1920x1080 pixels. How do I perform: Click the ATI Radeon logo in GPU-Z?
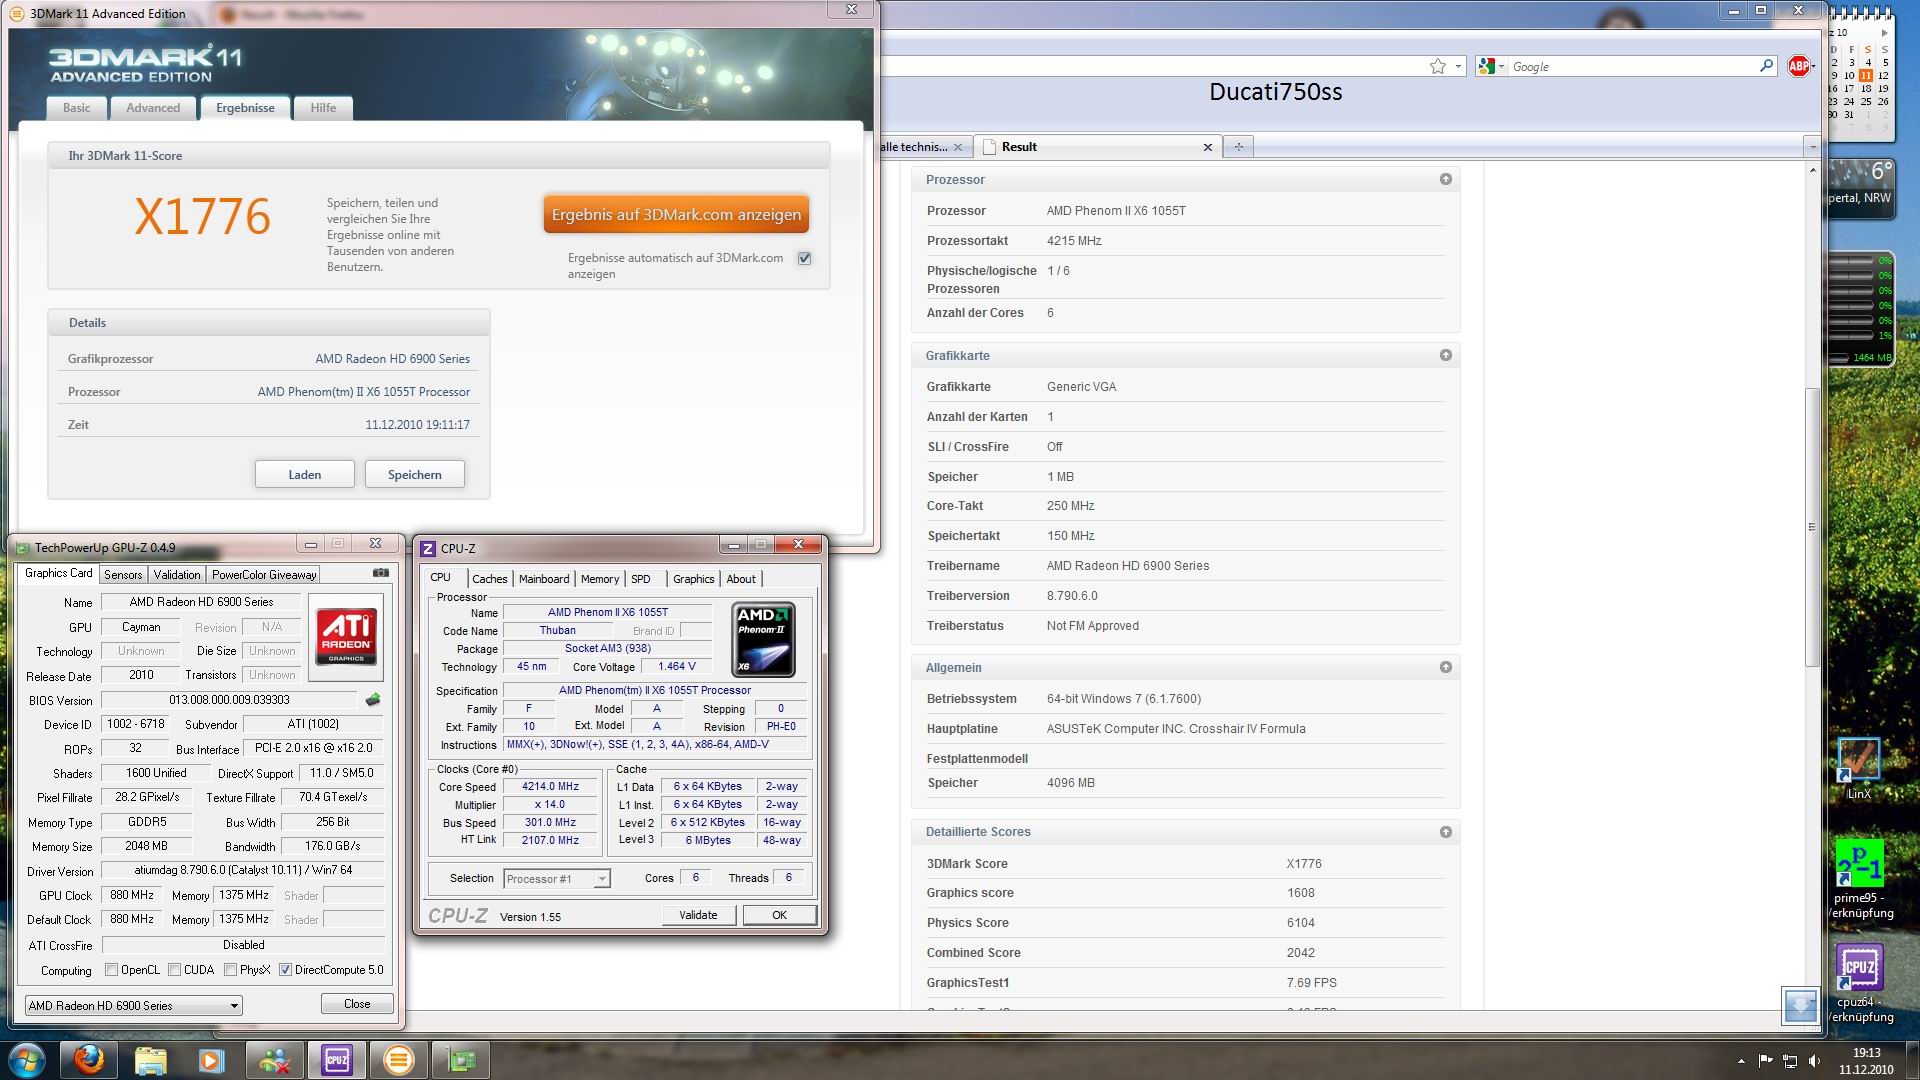click(x=347, y=637)
